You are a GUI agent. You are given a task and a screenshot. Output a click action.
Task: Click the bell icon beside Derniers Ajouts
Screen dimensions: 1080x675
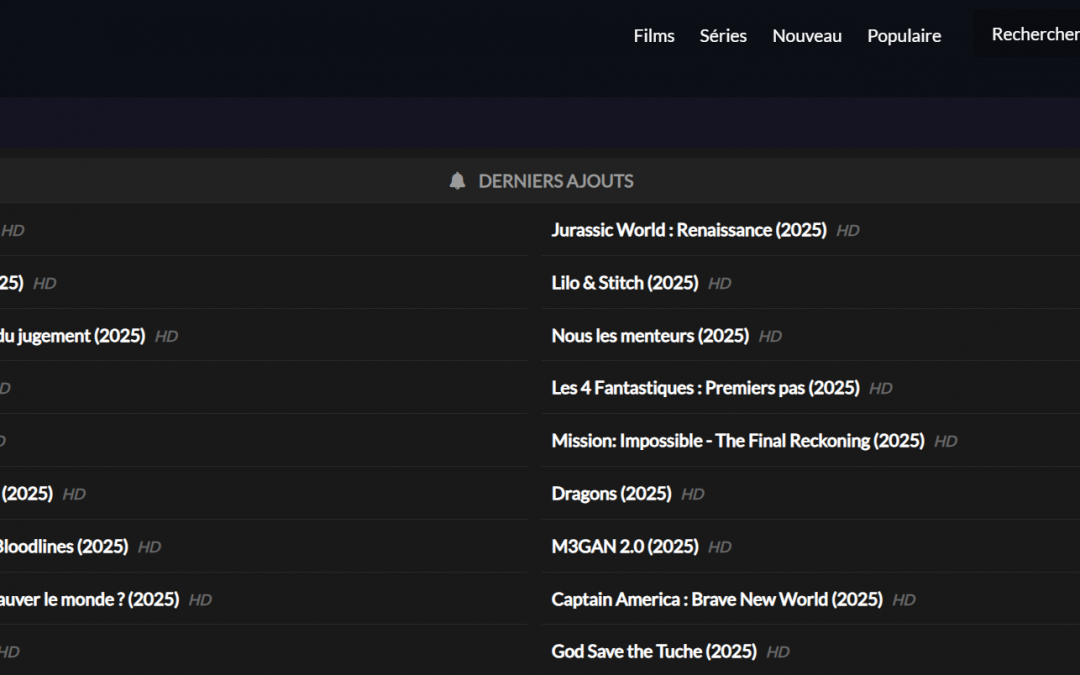point(457,181)
